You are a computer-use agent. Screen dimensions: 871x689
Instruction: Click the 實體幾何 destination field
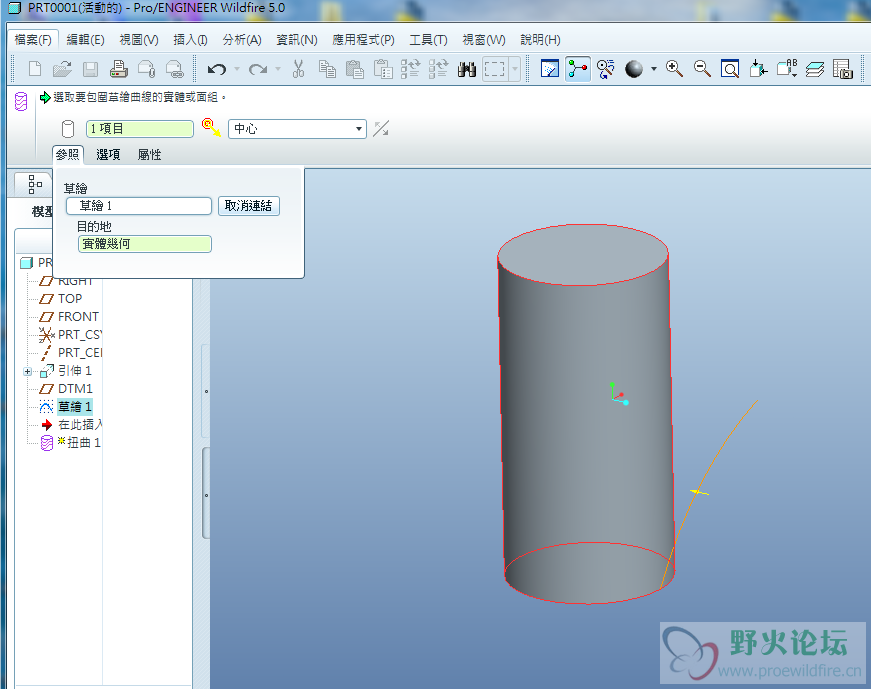pos(145,244)
